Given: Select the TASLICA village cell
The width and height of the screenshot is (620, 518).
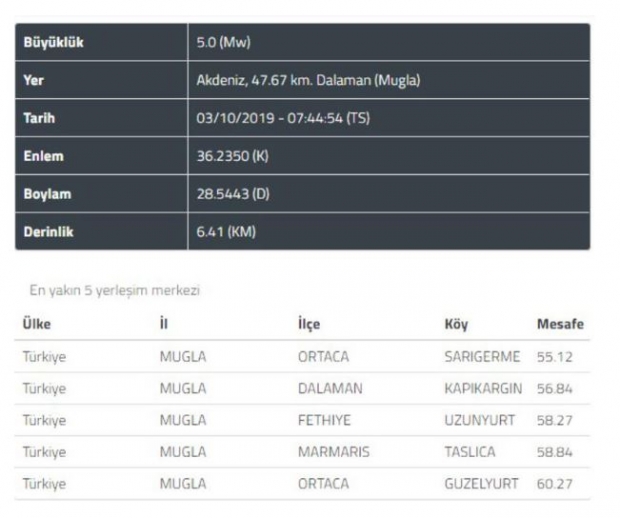Looking at the screenshot, I should pyautogui.click(x=470, y=452).
